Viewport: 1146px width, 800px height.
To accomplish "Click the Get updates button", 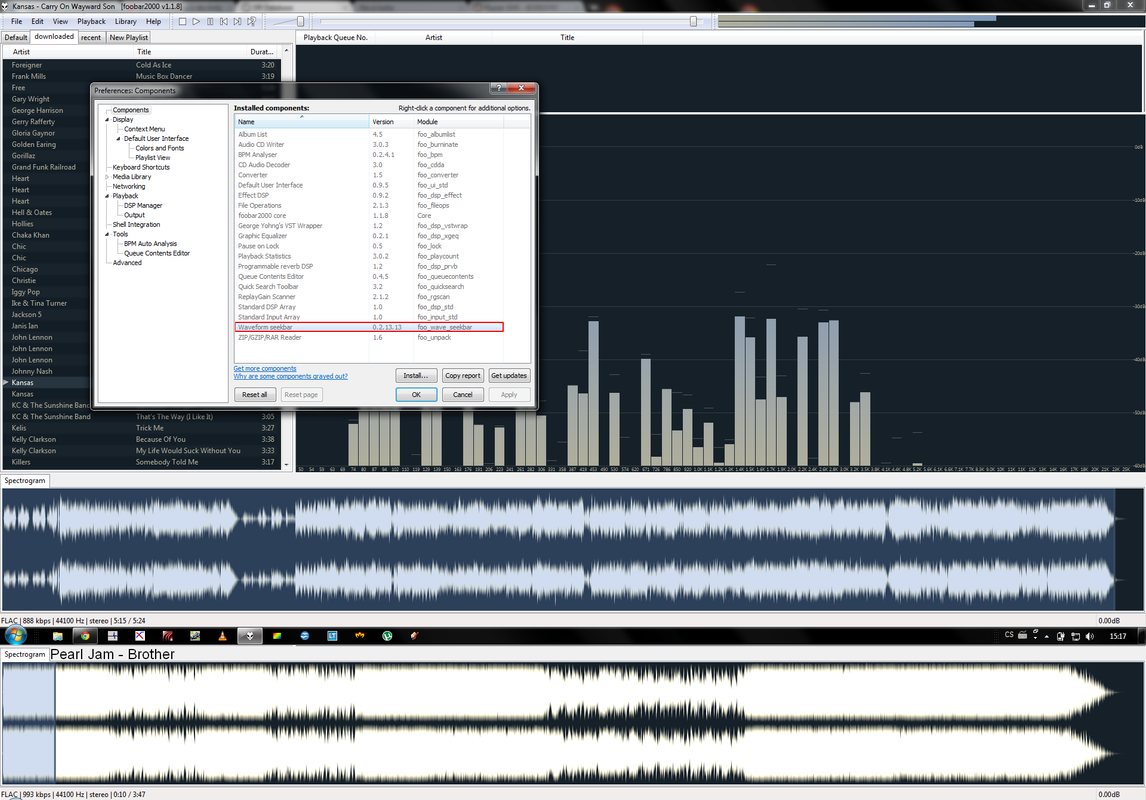I will 509,376.
